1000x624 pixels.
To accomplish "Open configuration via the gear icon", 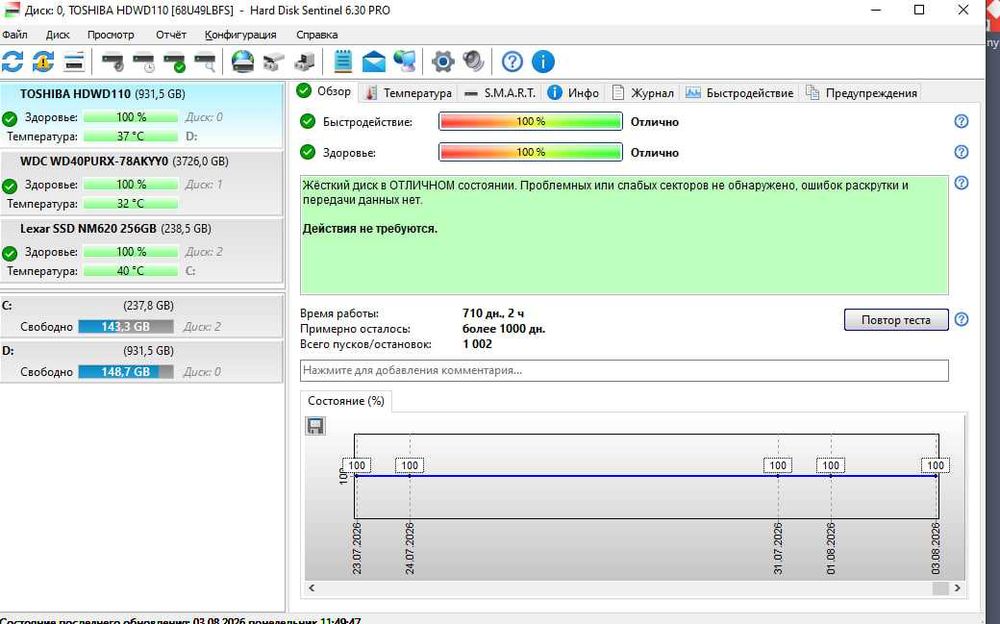I will click(x=443, y=62).
